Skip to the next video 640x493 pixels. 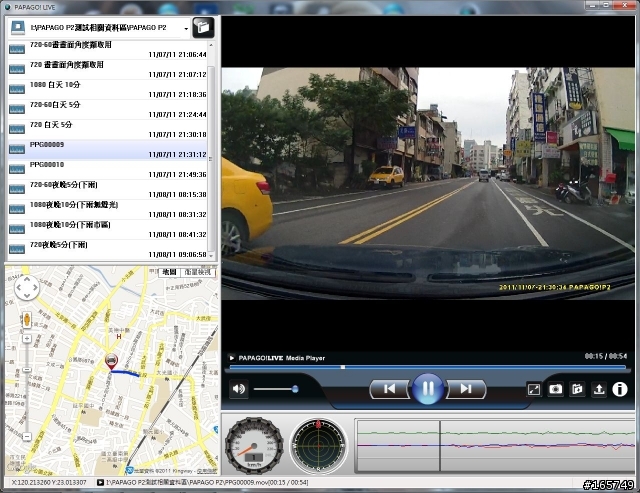(466, 389)
